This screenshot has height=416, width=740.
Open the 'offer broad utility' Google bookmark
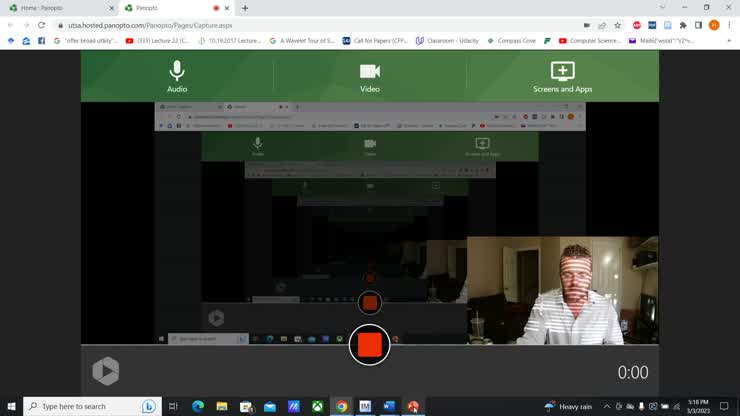(85, 41)
